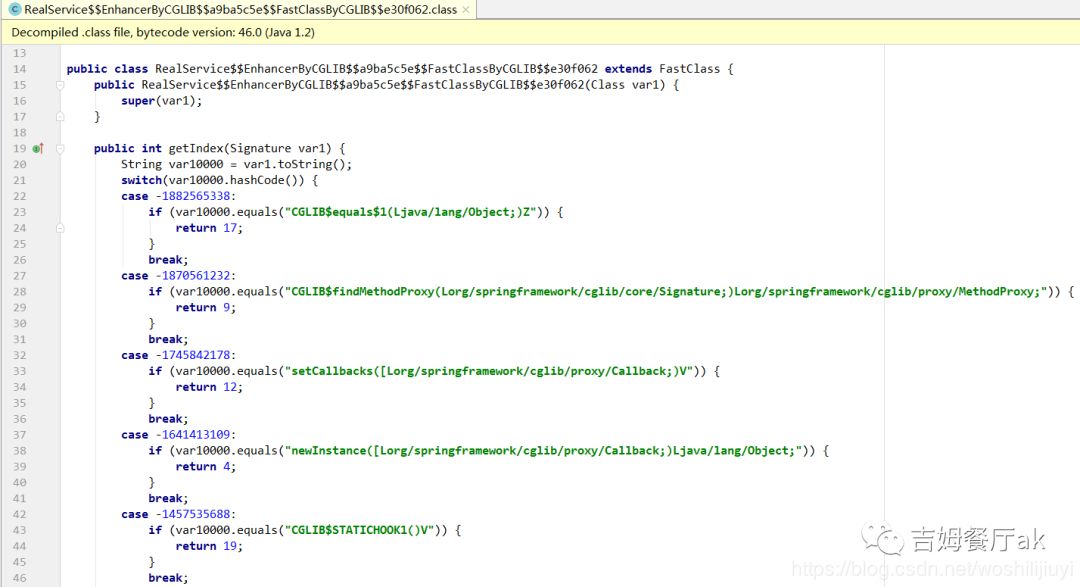Viewport: 1080px width, 587px height.
Task: Click the class file icon in the editor tab
Action: [14, 10]
